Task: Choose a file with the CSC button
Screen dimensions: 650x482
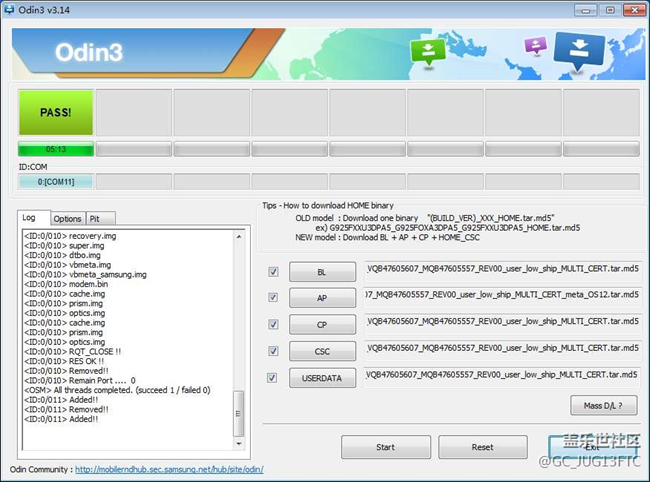Action: (x=322, y=351)
